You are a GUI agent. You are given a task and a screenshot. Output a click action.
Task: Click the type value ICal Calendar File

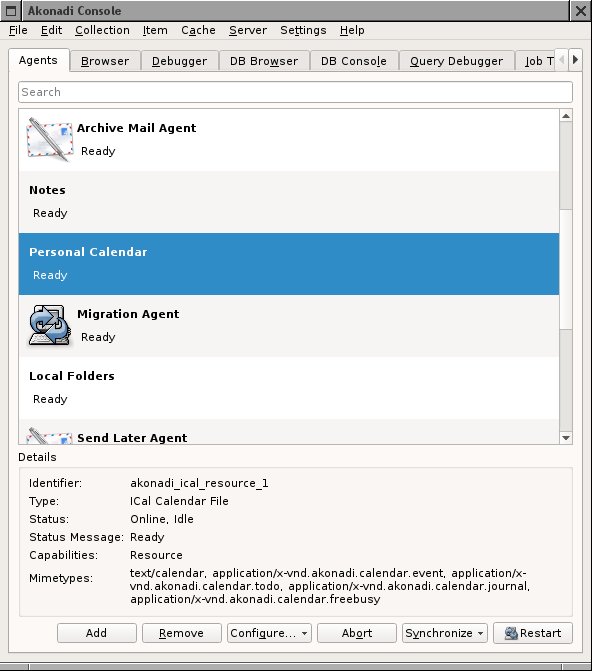tap(179, 501)
